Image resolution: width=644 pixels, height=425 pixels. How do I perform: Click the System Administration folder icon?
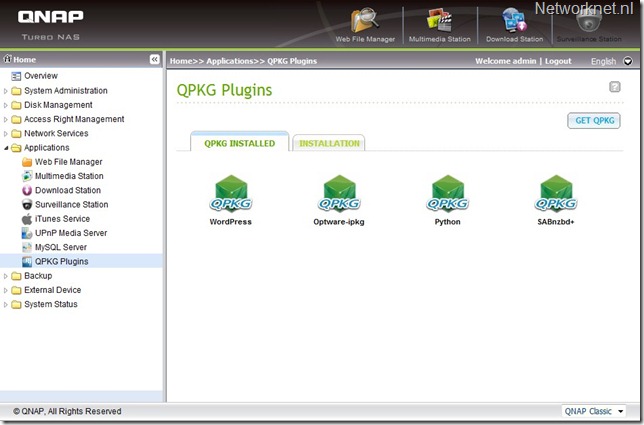(x=16, y=91)
